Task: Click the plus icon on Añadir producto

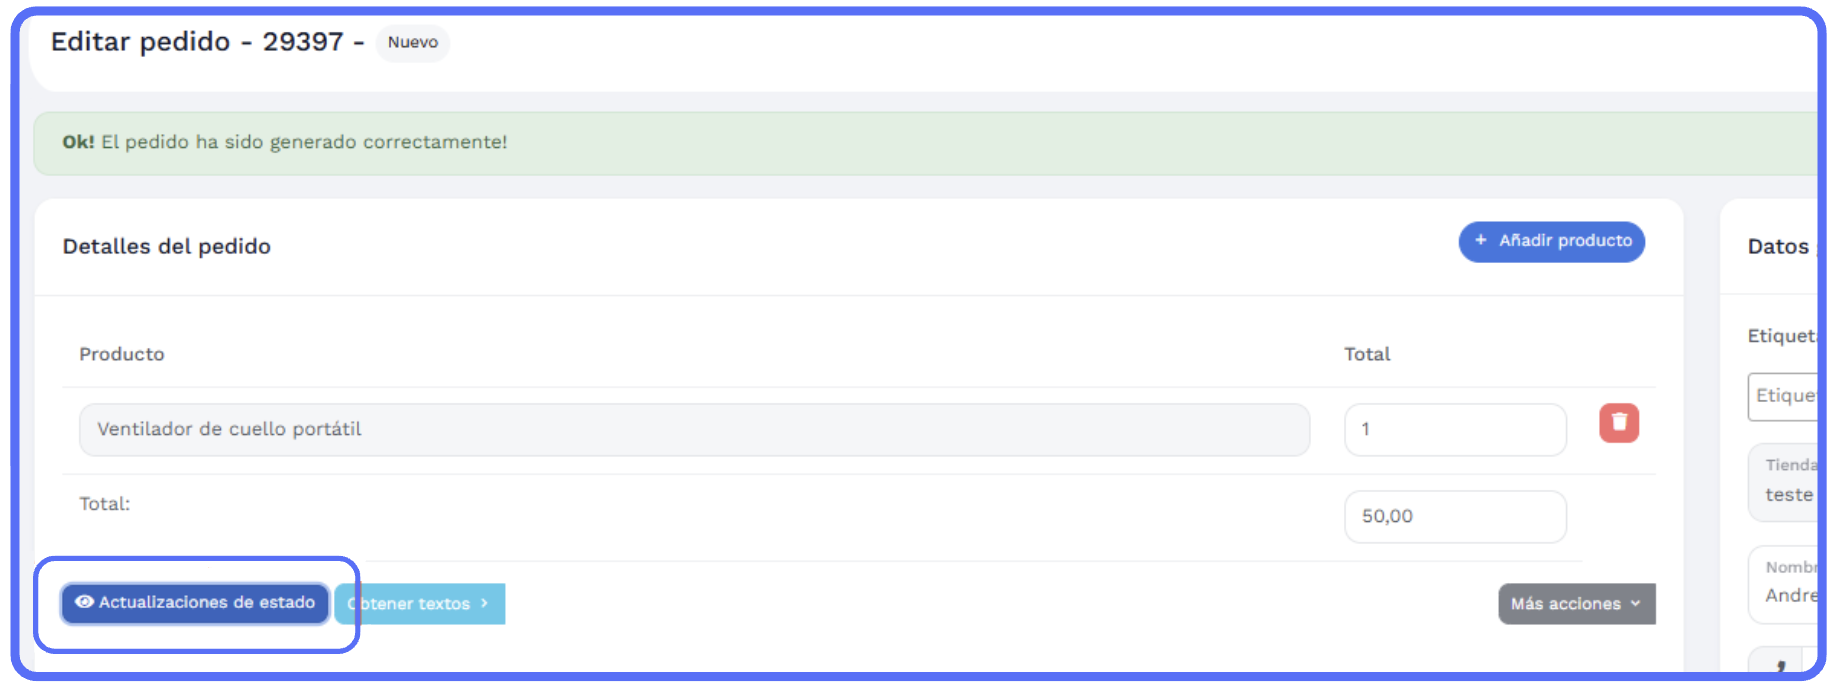Action: 1481,241
